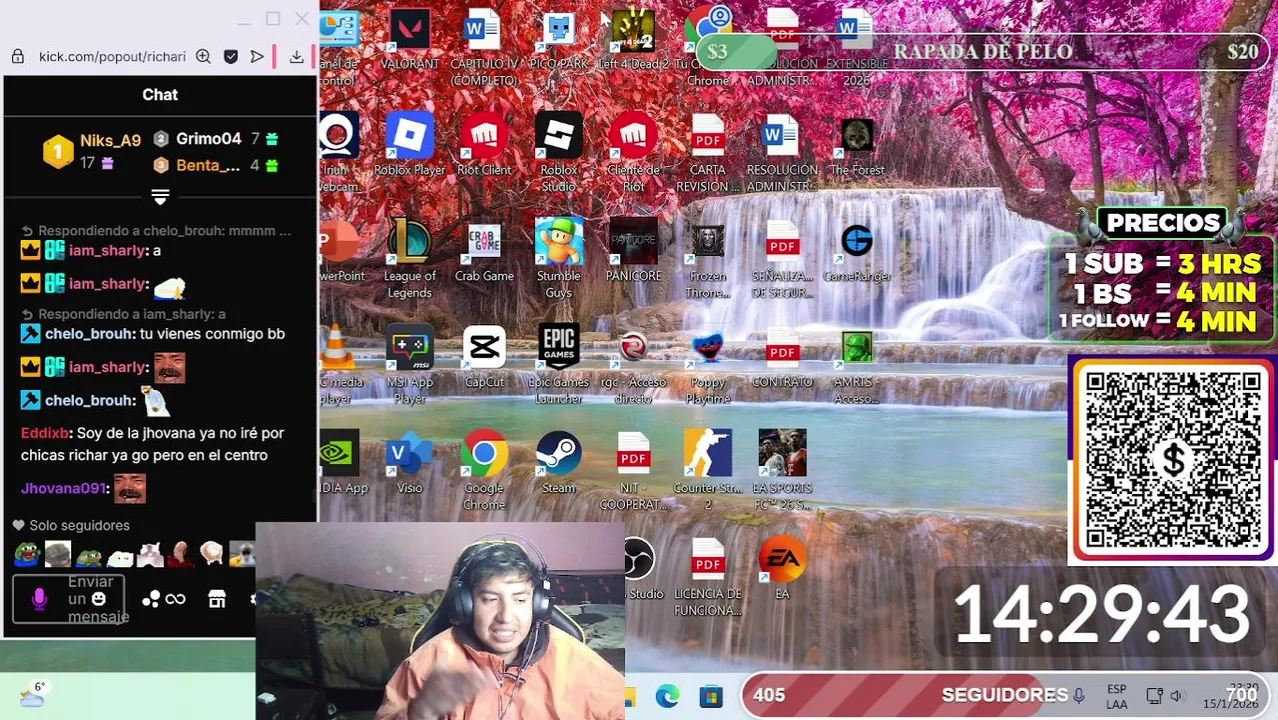Click the Enviar un mensaje field
The width and height of the screenshot is (1278, 720).
click(x=69, y=599)
